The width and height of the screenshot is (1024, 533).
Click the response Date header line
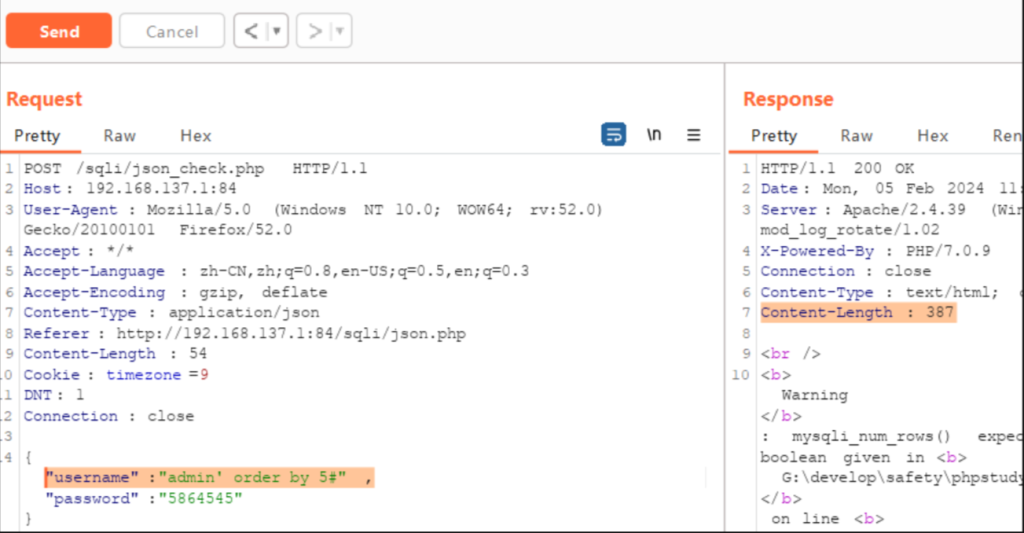(x=890, y=189)
